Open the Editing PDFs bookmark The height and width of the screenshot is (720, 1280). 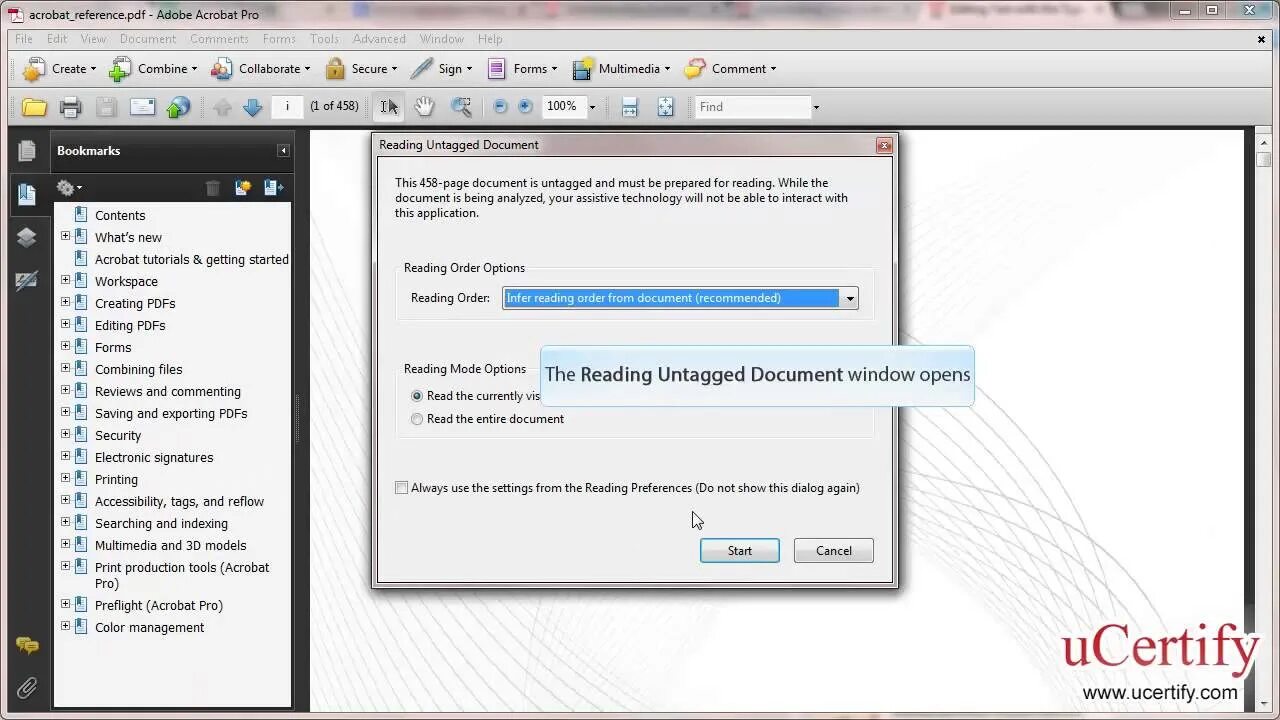130,325
